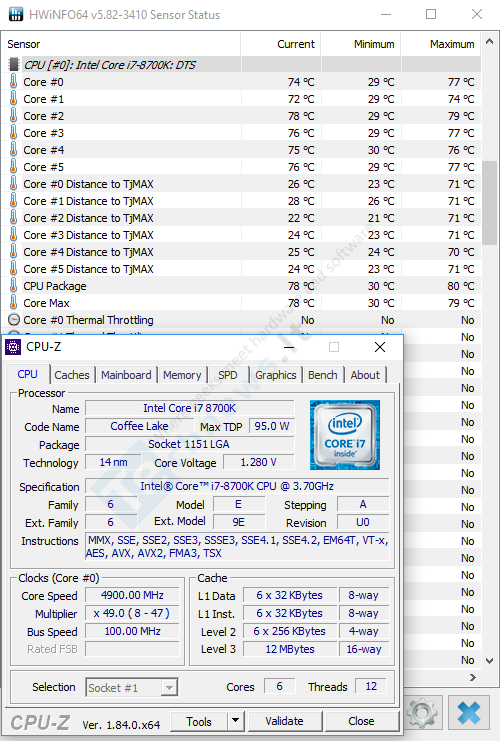Click the HWiNFO64 app icon in title bar
500x741 pixels.
coord(16,15)
